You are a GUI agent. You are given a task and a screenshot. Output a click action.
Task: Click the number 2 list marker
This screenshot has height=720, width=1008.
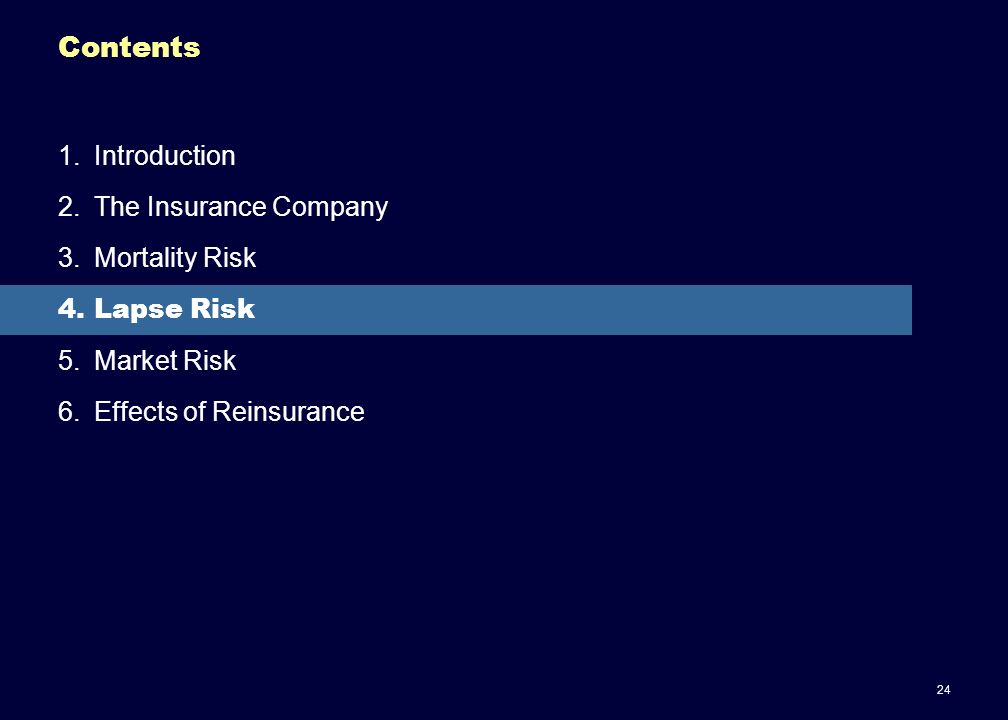(x=68, y=207)
